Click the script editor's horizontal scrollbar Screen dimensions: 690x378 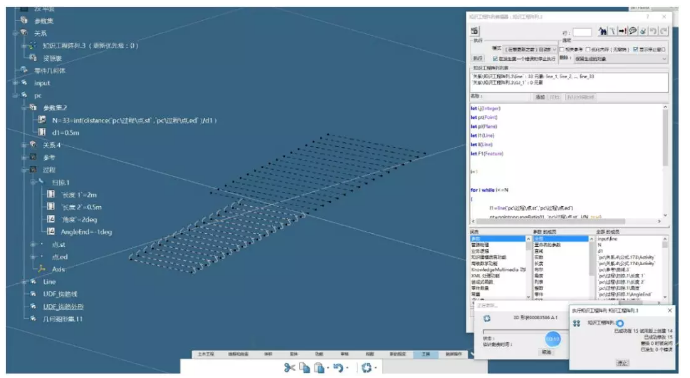[566, 221]
